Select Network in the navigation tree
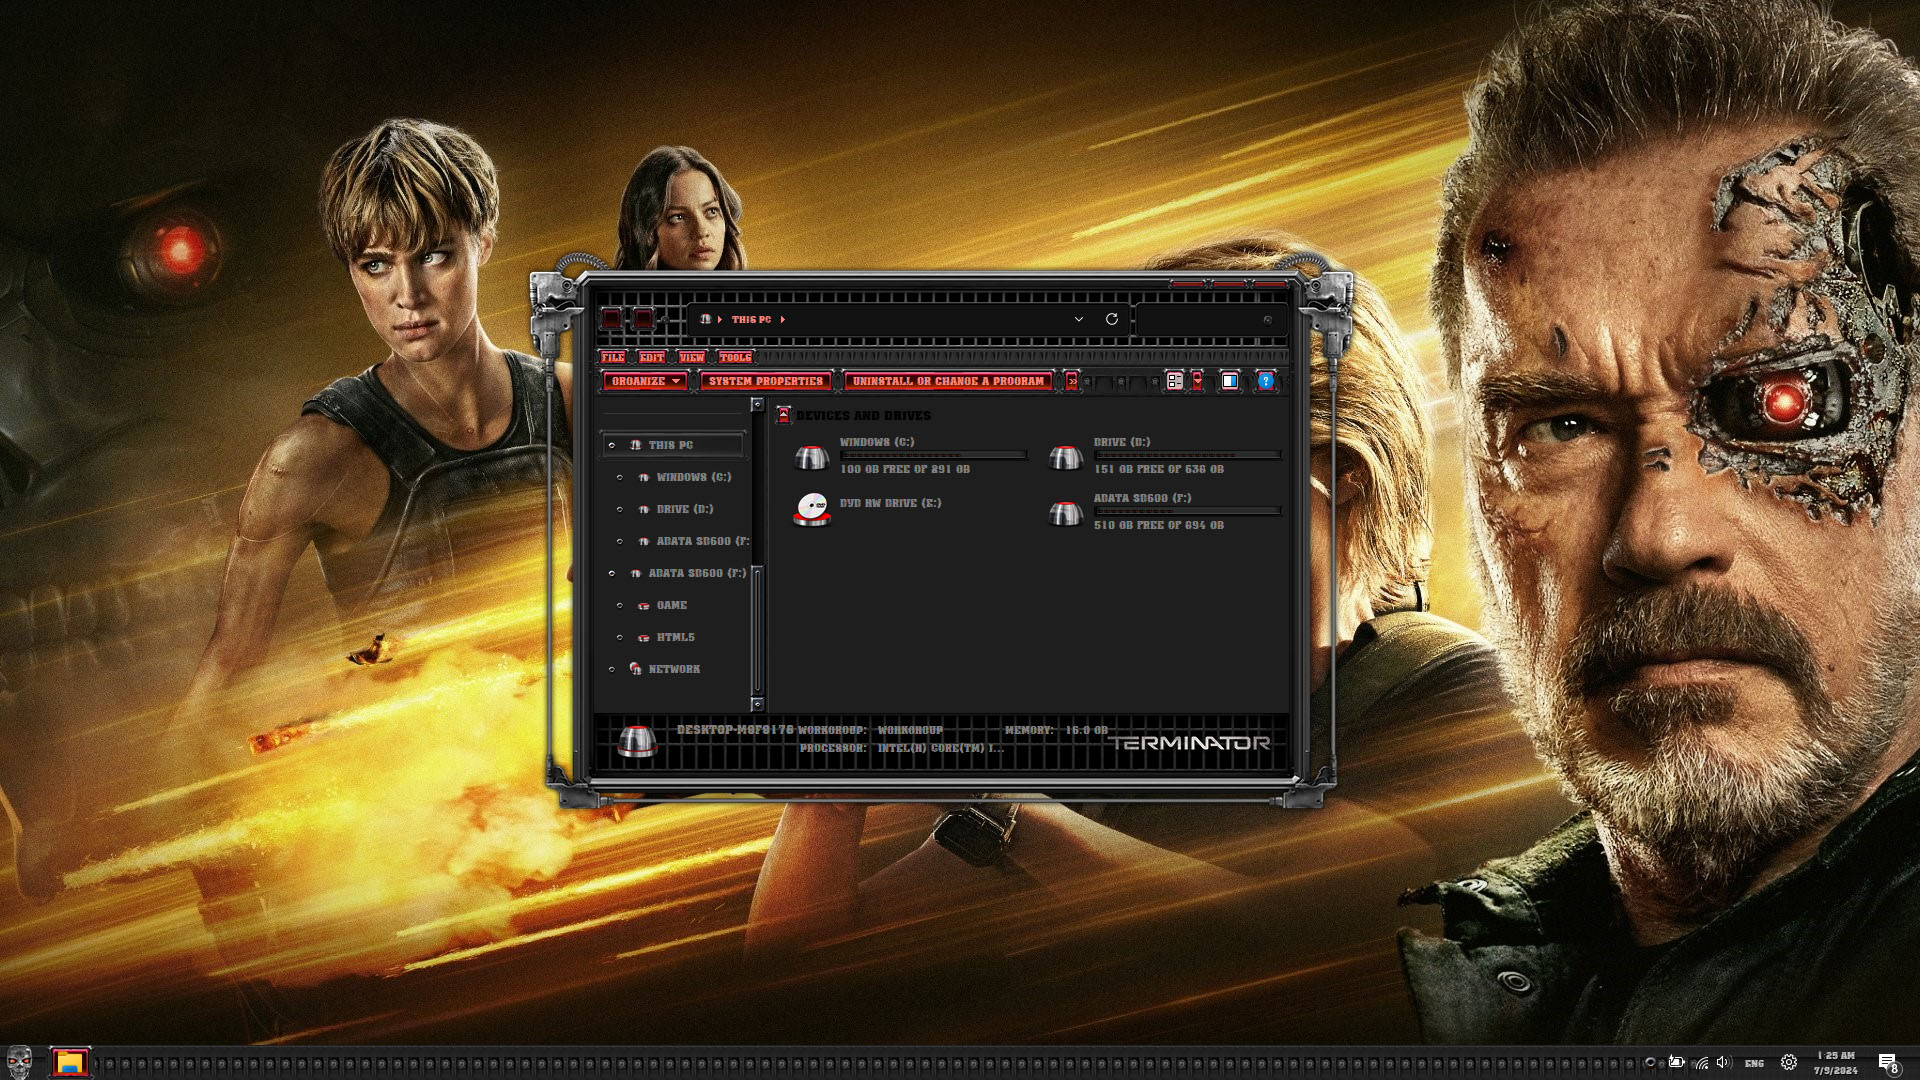This screenshot has height=1080, width=1920. 673,669
